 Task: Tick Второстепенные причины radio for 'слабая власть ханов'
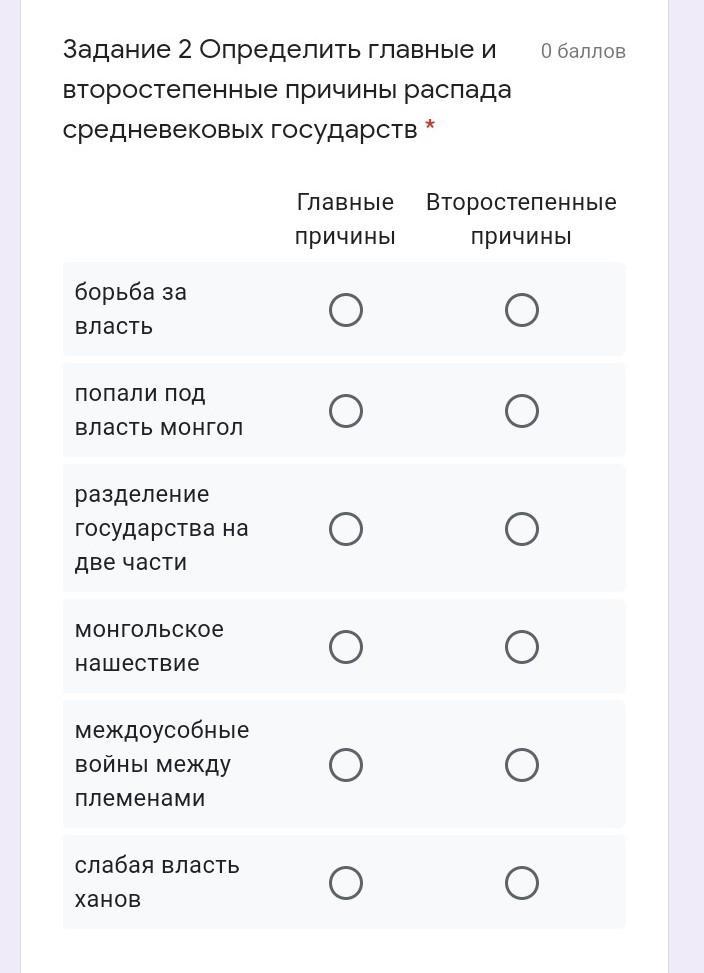click(x=522, y=883)
